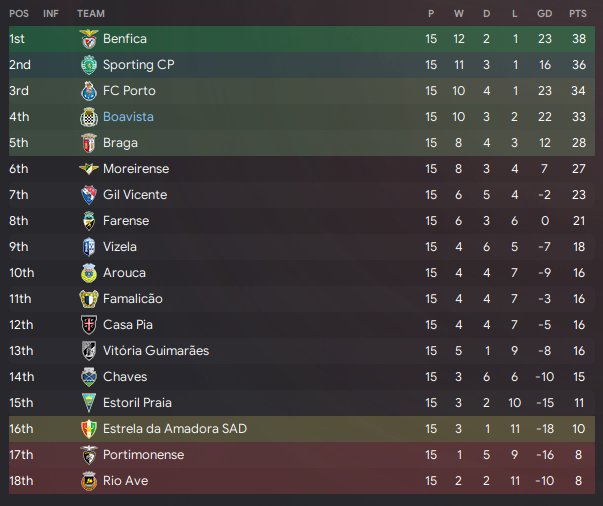The height and width of the screenshot is (506, 603).
Task: Sort by the GD column header
Action: [545, 14]
